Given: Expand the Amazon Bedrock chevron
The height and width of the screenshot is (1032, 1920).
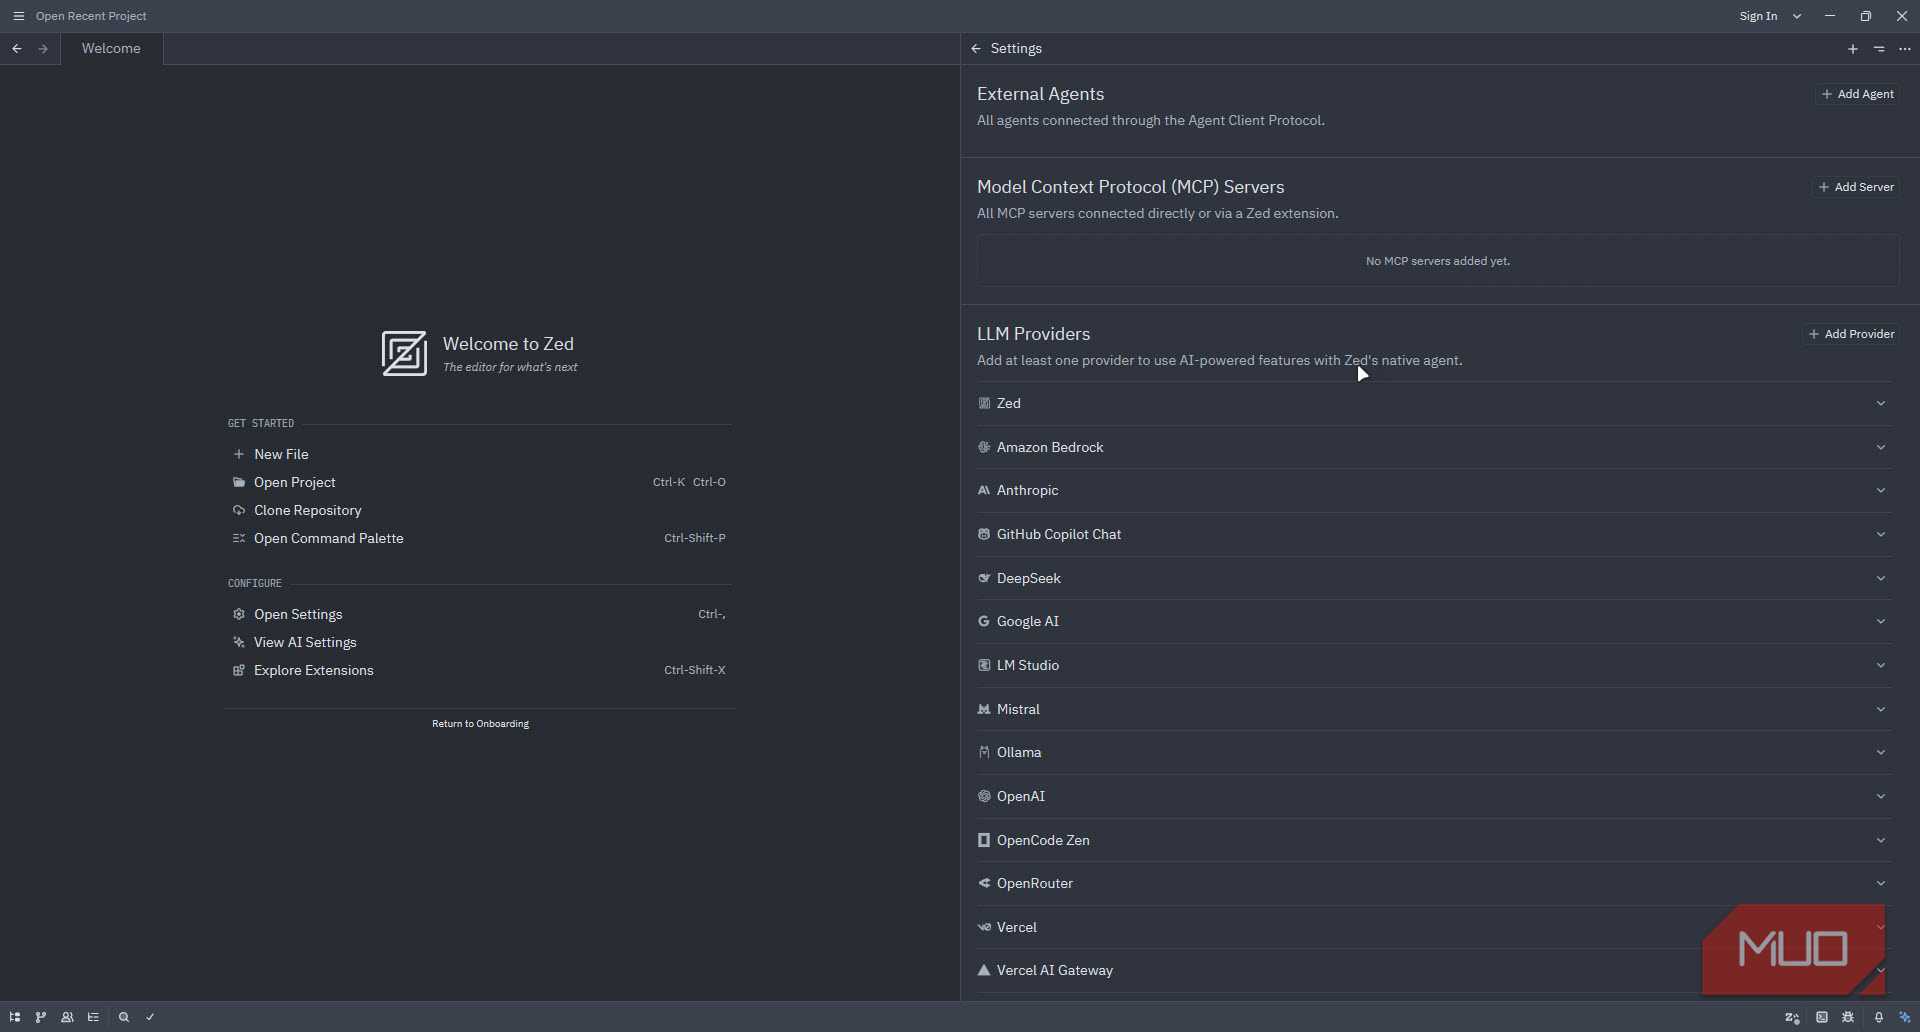Looking at the screenshot, I should pyautogui.click(x=1881, y=448).
